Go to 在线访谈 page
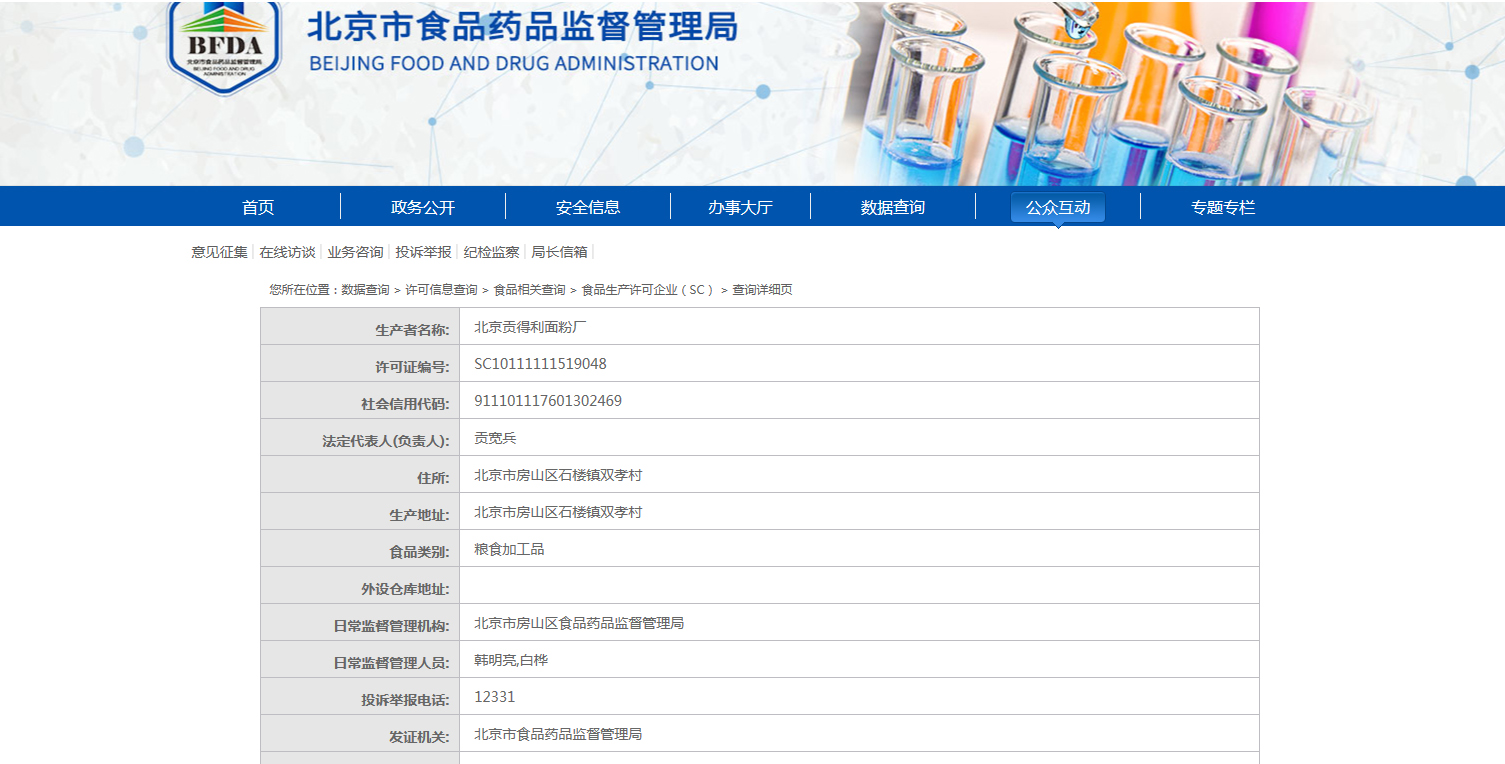1505x764 pixels. click(287, 252)
